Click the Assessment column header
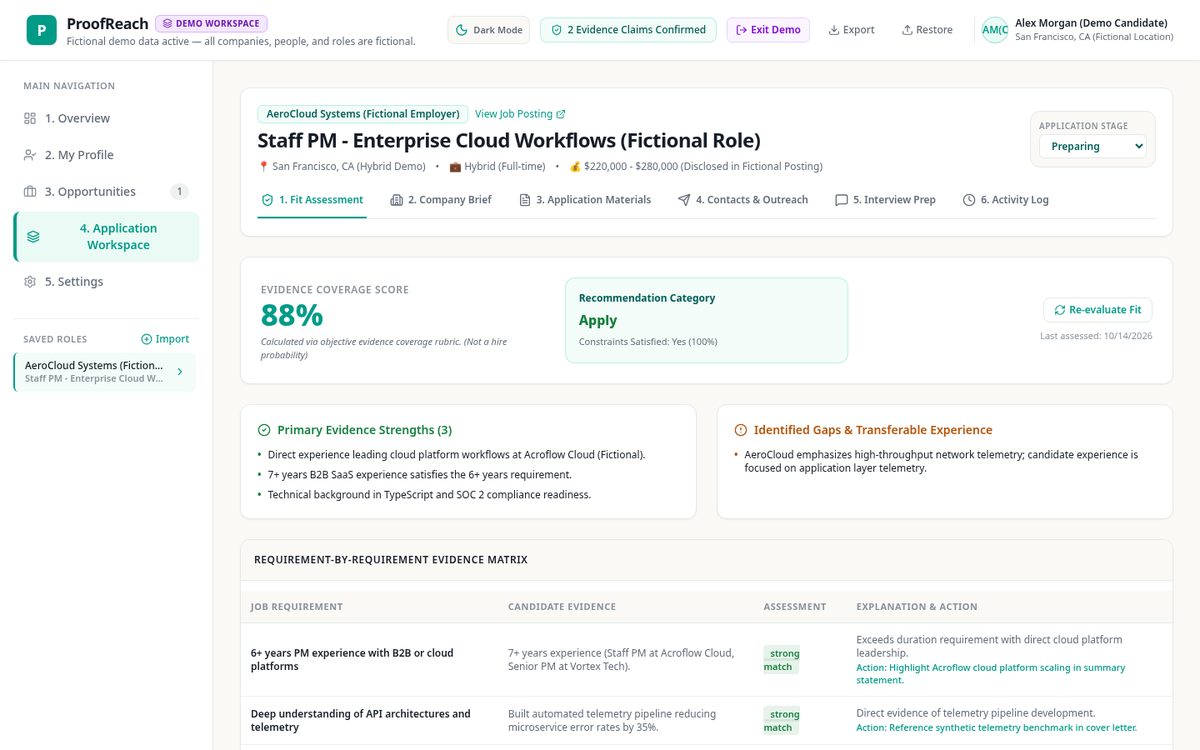 click(795, 607)
